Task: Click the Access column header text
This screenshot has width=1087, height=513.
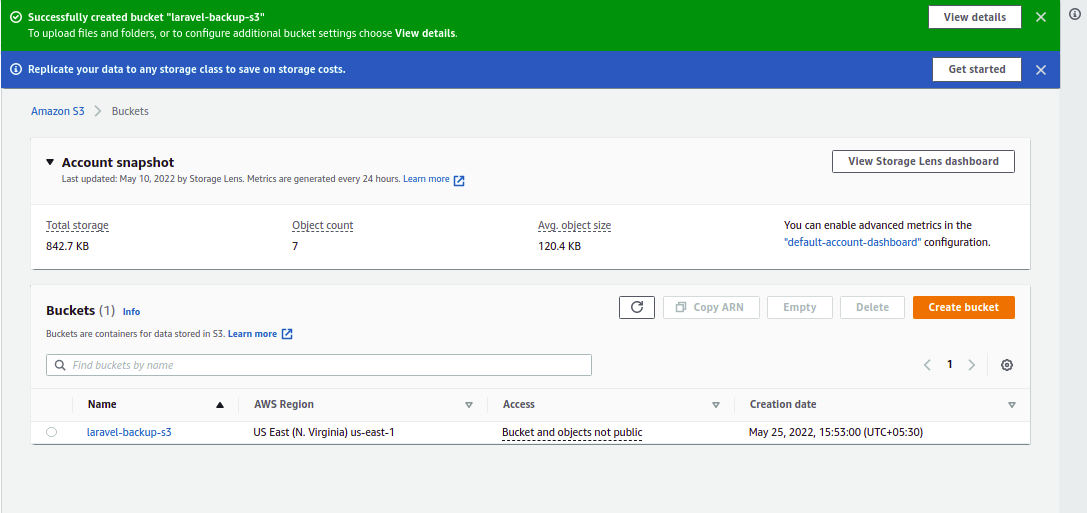Action: point(519,404)
